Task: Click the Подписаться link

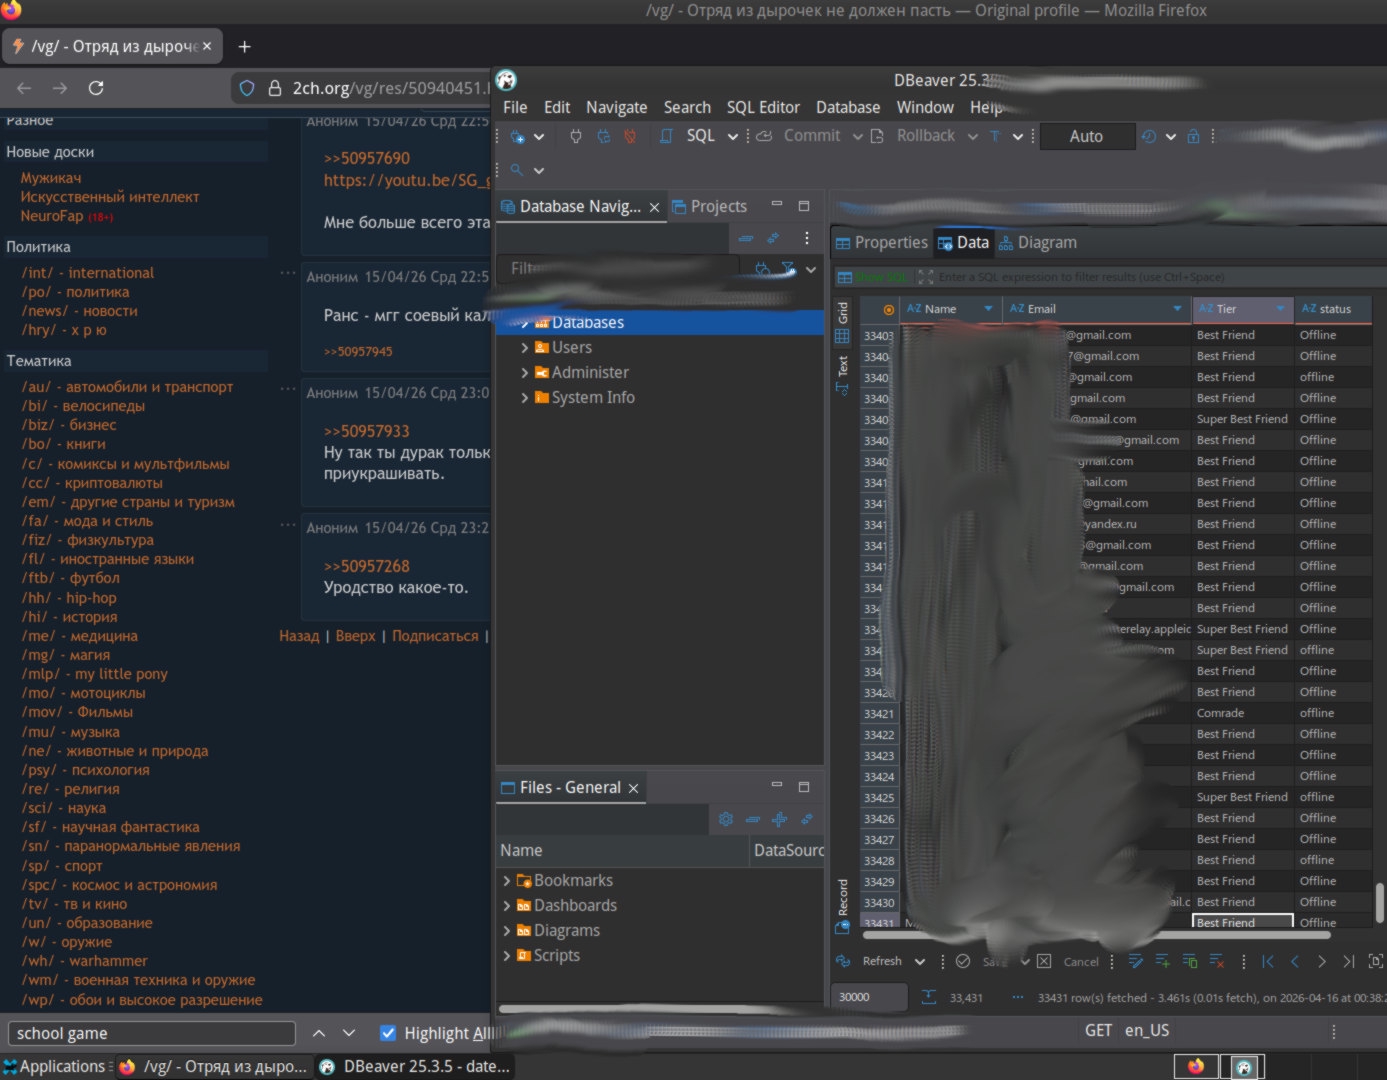Action: click(435, 636)
